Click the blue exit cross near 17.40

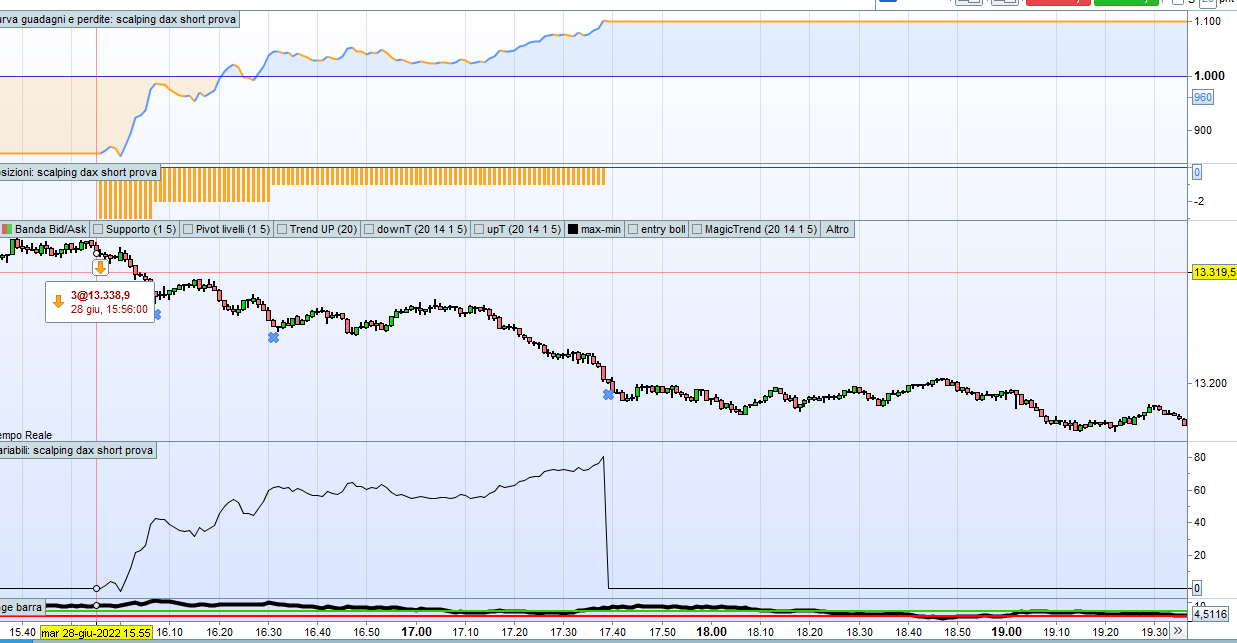(x=608, y=395)
